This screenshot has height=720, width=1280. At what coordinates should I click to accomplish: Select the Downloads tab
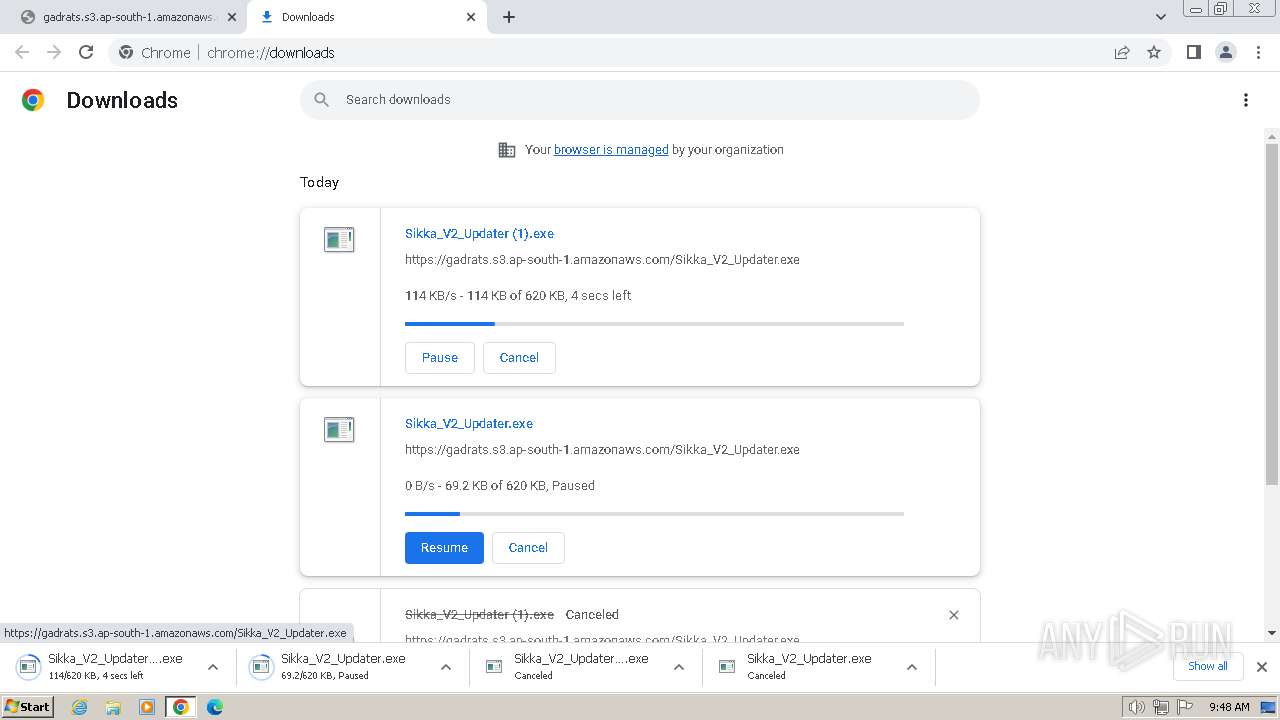tap(368, 17)
